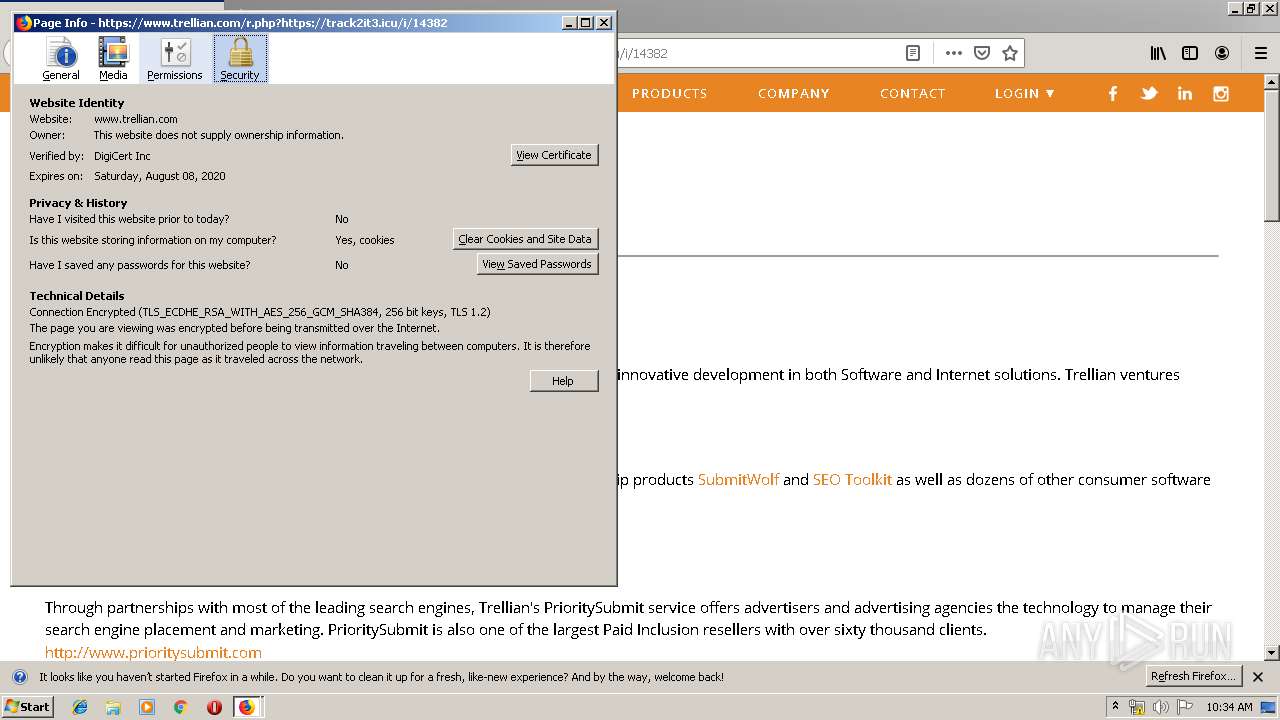
Task: Open the reader view icon in address bar
Action: point(913,53)
